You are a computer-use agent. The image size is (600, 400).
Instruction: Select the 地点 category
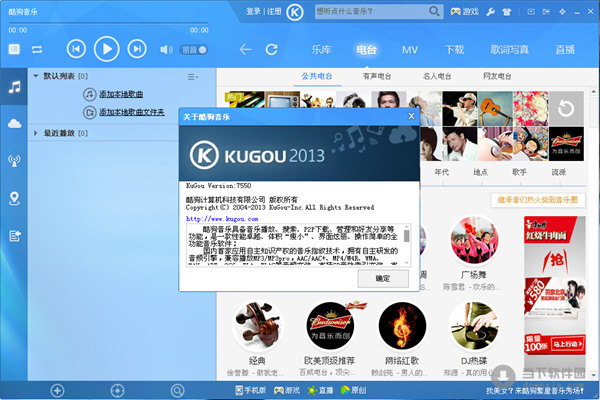click(480, 172)
